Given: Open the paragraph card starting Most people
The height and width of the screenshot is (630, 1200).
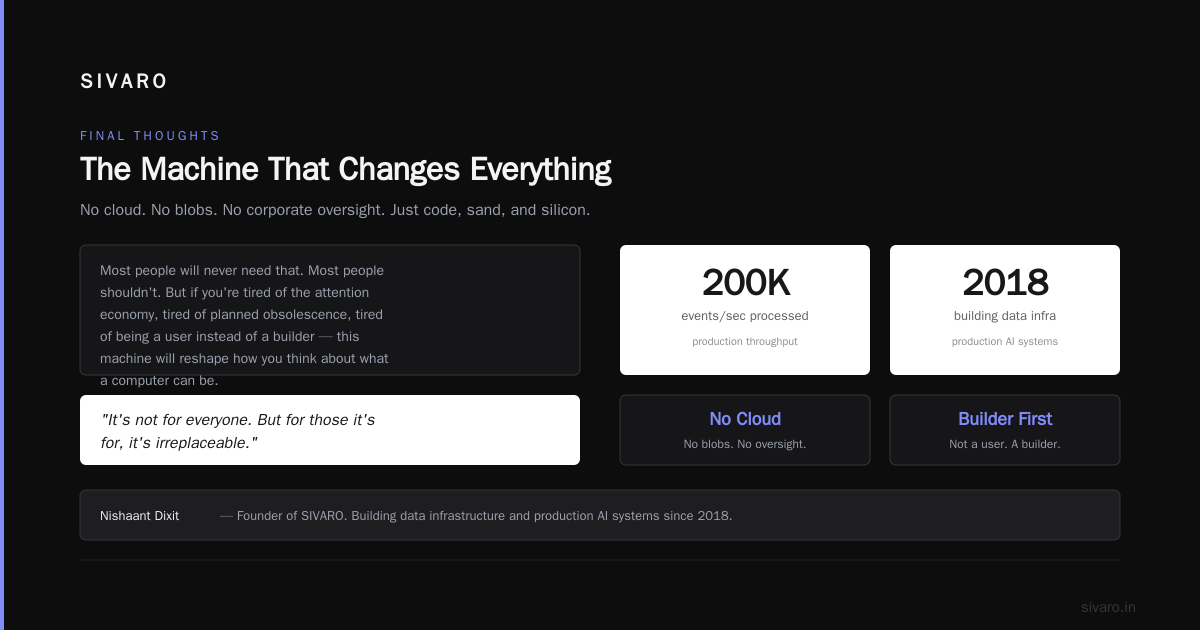Looking at the screenshot, I should coord(330,310).
